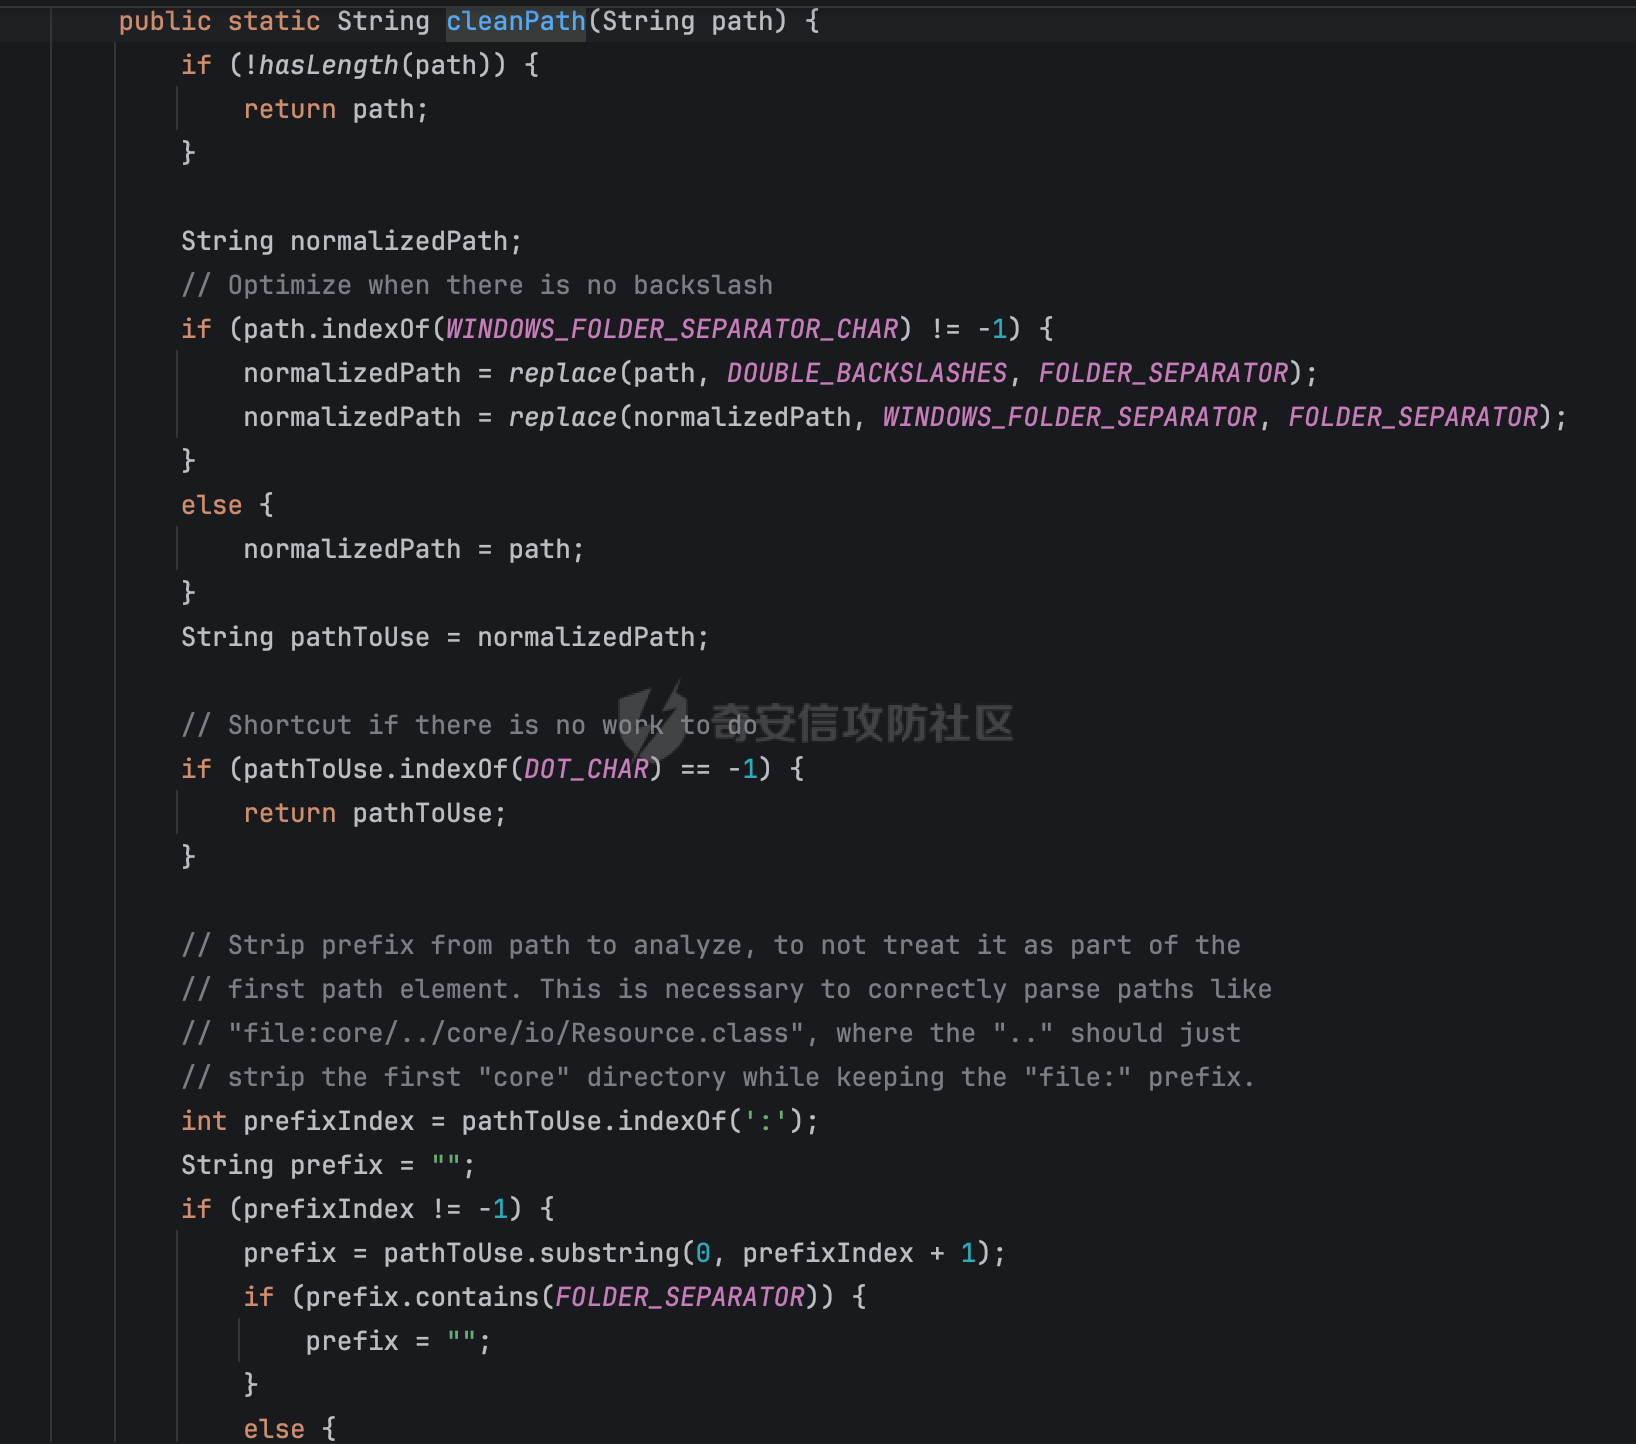Viewport: 1636px width, 1444px height.
Task: Click the 'if (prefixIndex != -1)' line
Action: pyautogui.click(x=367, y=1209)
